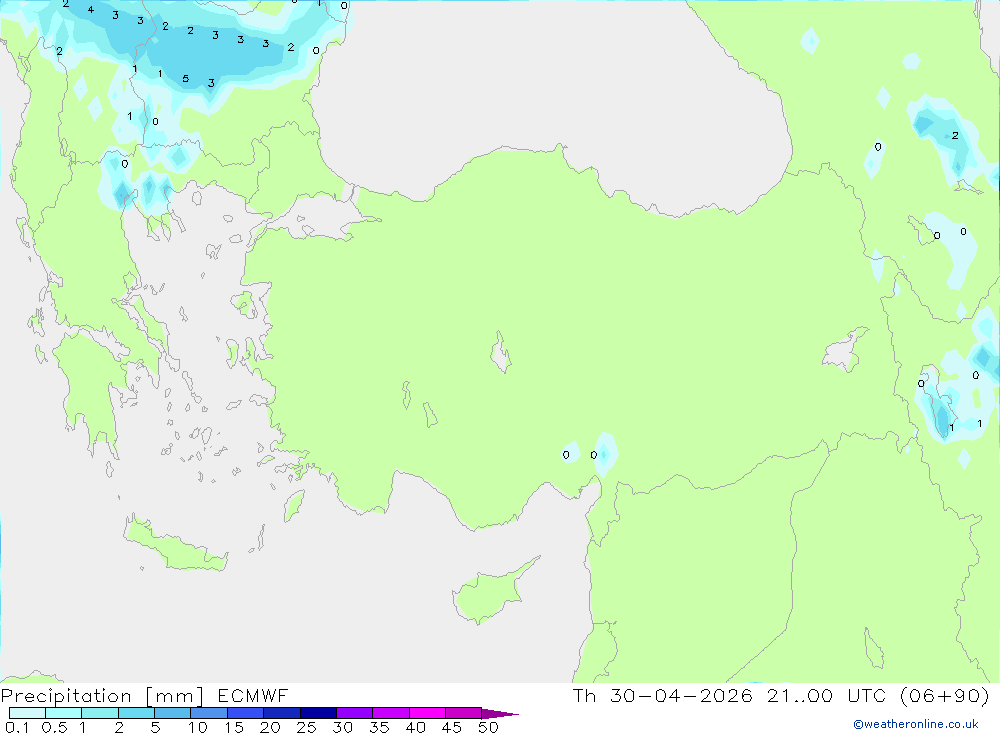Click the '(06+90)' forecast run label
The width and height of the screenshot is (1000, 733).
[945, 695]
